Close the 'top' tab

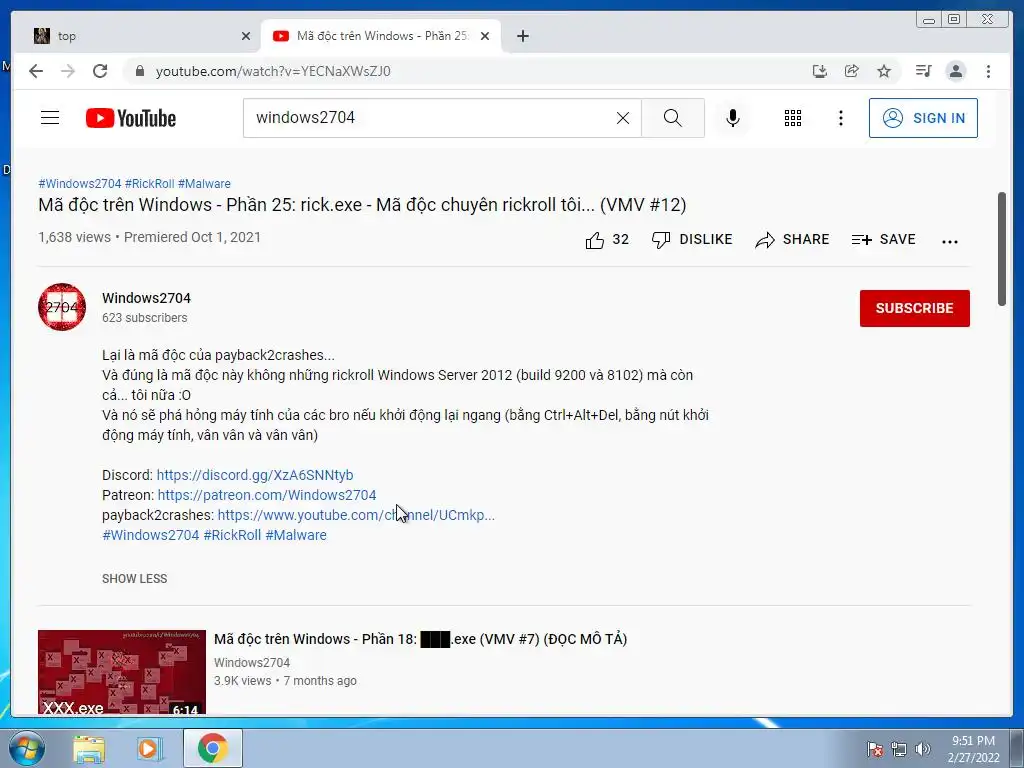tap(246, 37)
